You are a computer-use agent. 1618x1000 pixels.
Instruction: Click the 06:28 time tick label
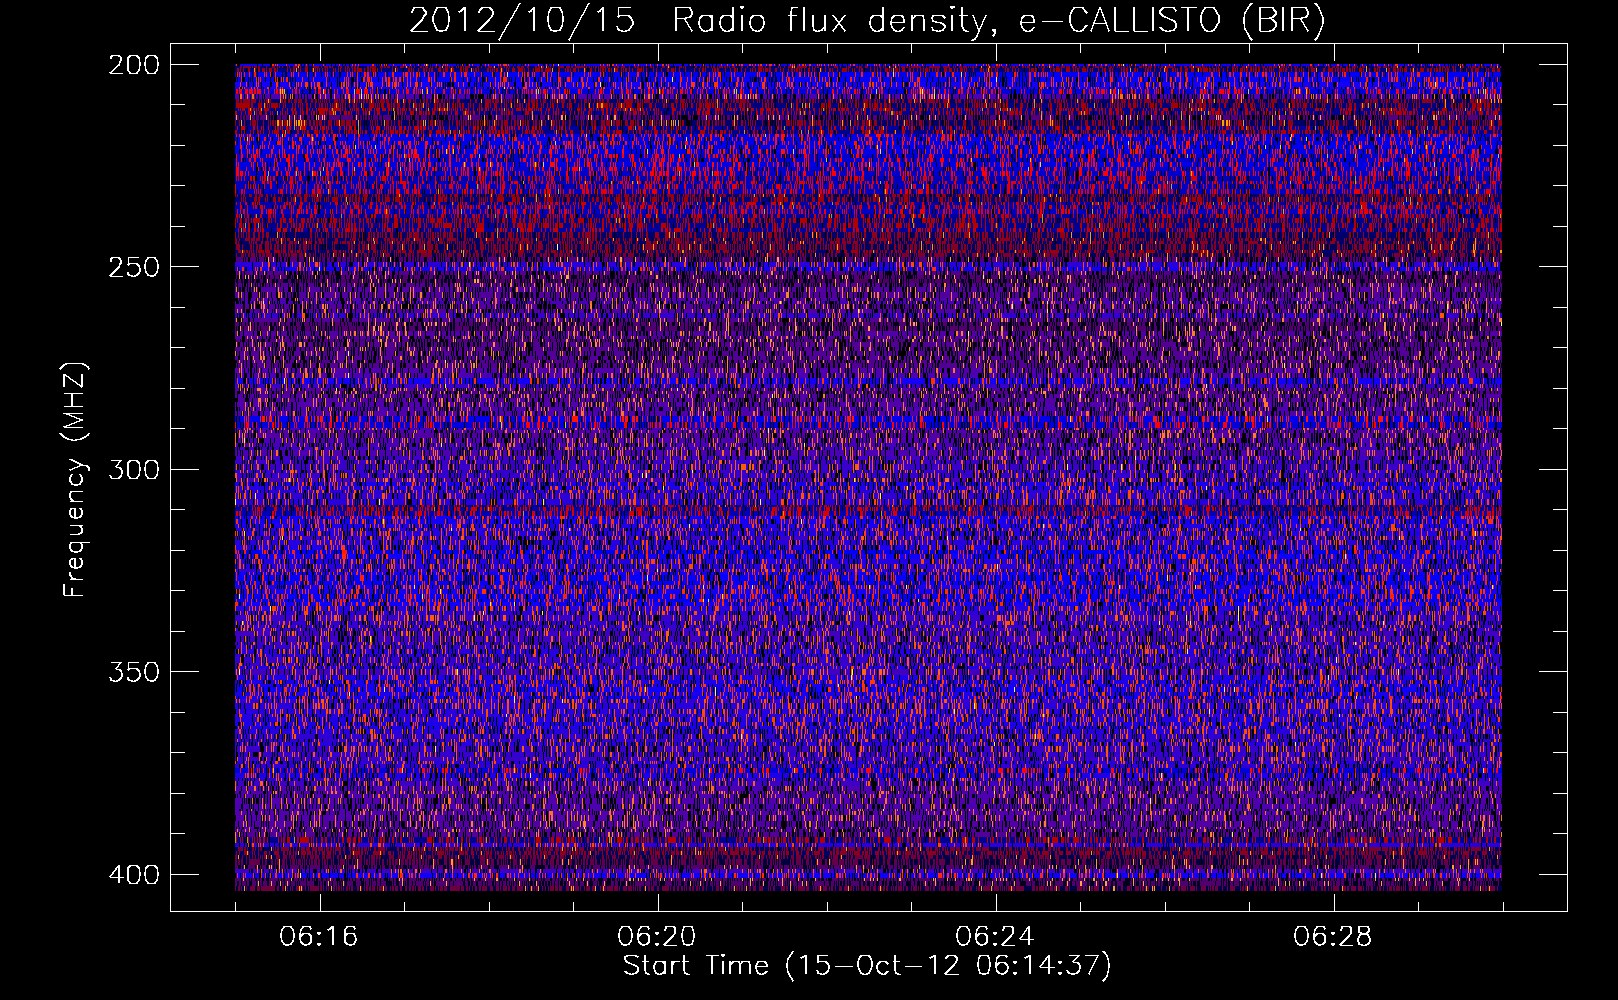pos(1333,937)
